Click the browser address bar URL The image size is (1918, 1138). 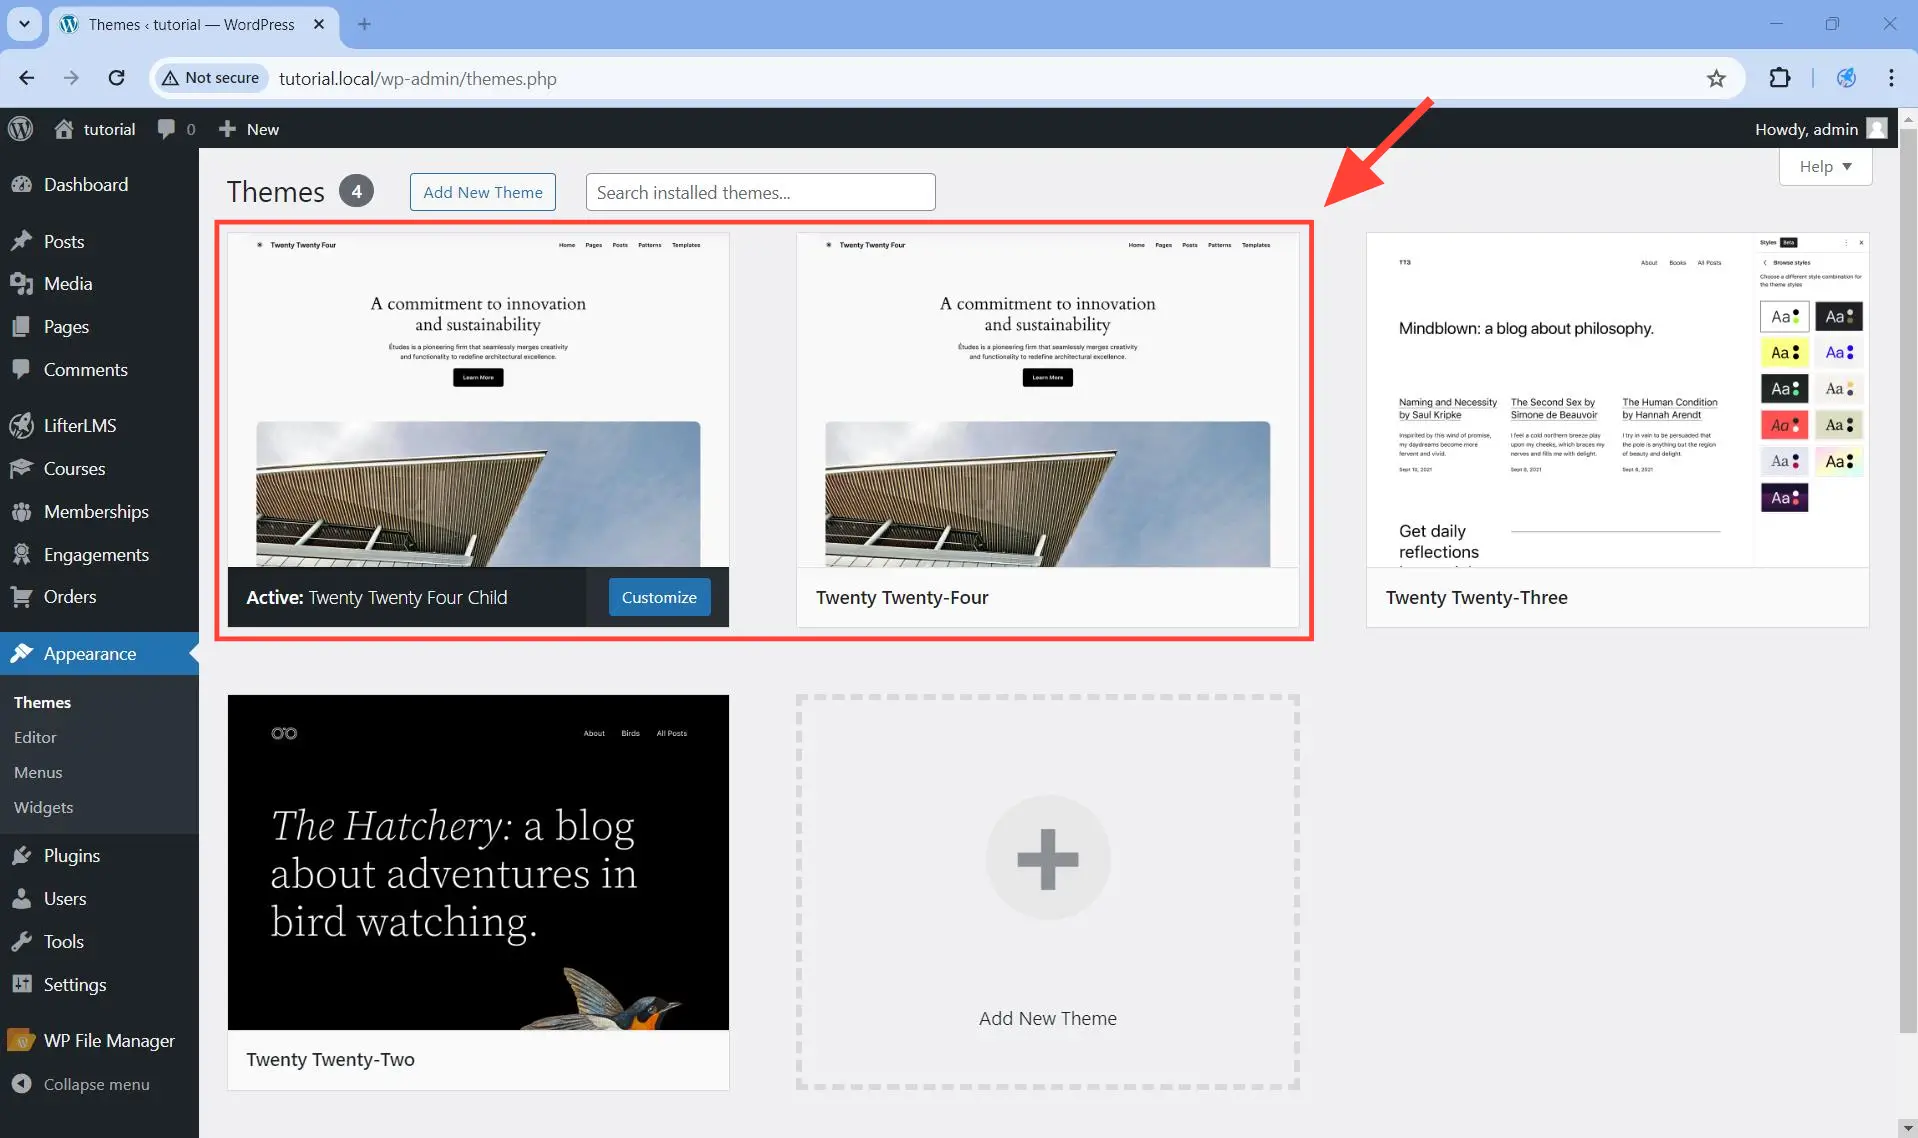pyautogui.click(x=418, y=78)
